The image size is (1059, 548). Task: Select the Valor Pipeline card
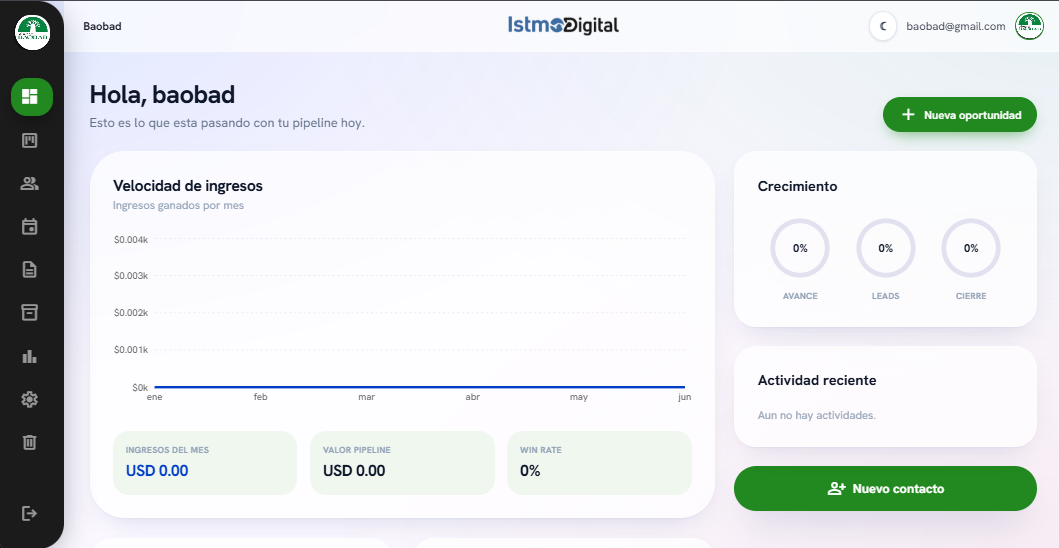[x=403, y=463]
